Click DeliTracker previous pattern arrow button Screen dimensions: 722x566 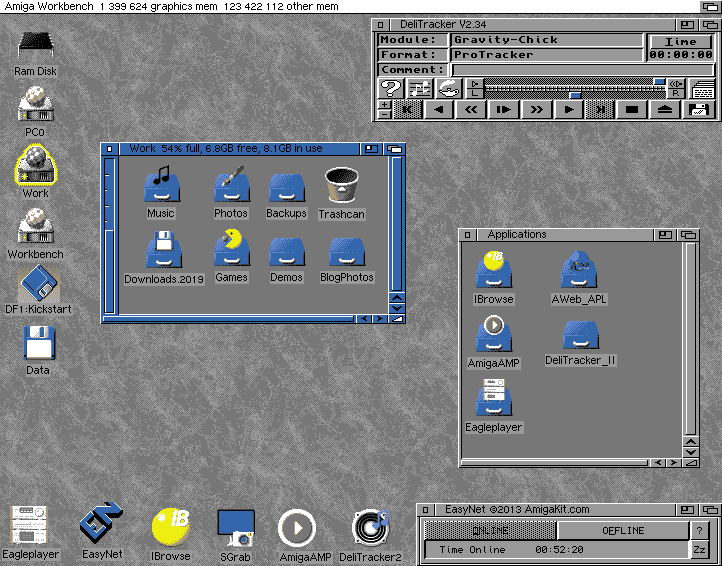(439, 110)
